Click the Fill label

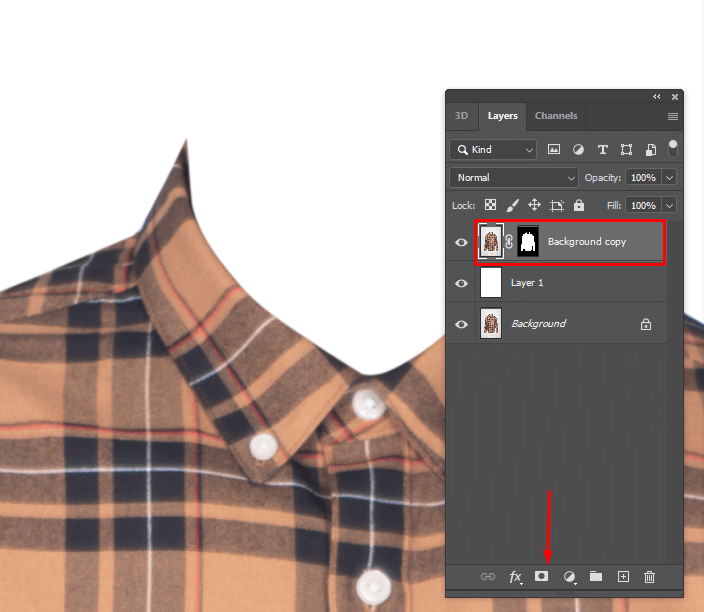click(614, 206)
